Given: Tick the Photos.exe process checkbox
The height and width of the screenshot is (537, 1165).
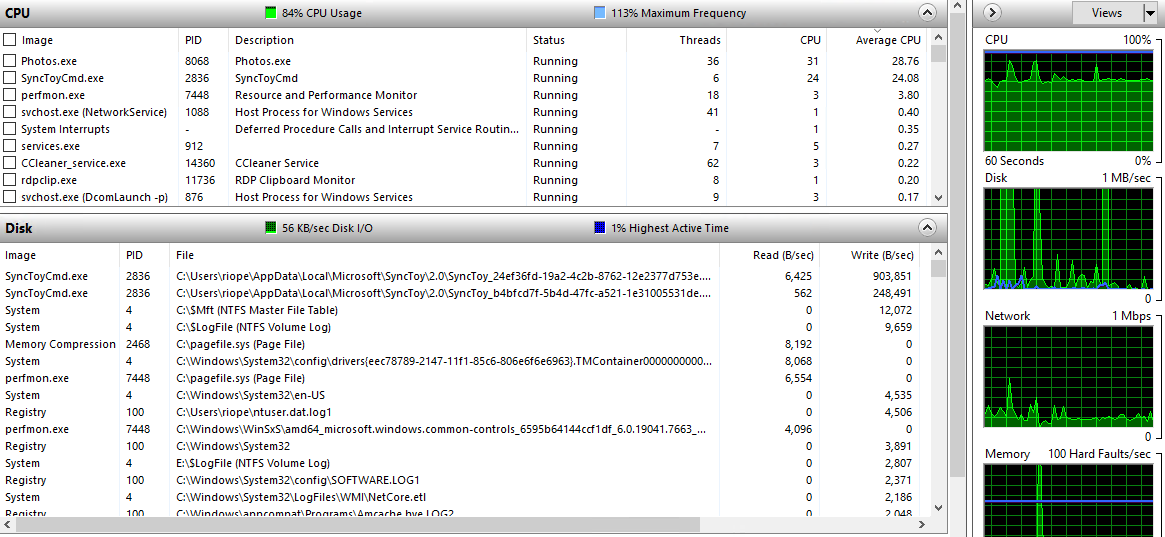Looking at the screenshot, I should [x=9, y=61].
